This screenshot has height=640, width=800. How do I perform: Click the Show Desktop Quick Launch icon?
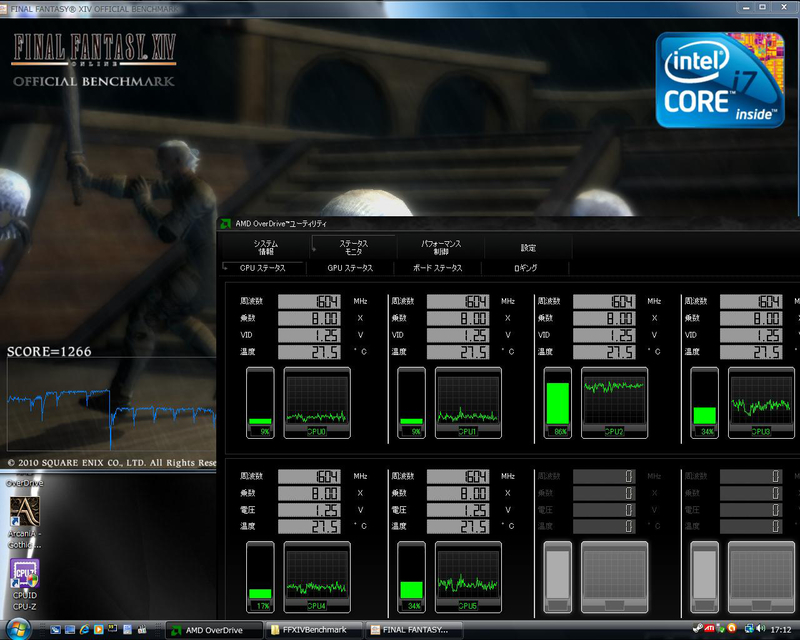pos(55,630)
